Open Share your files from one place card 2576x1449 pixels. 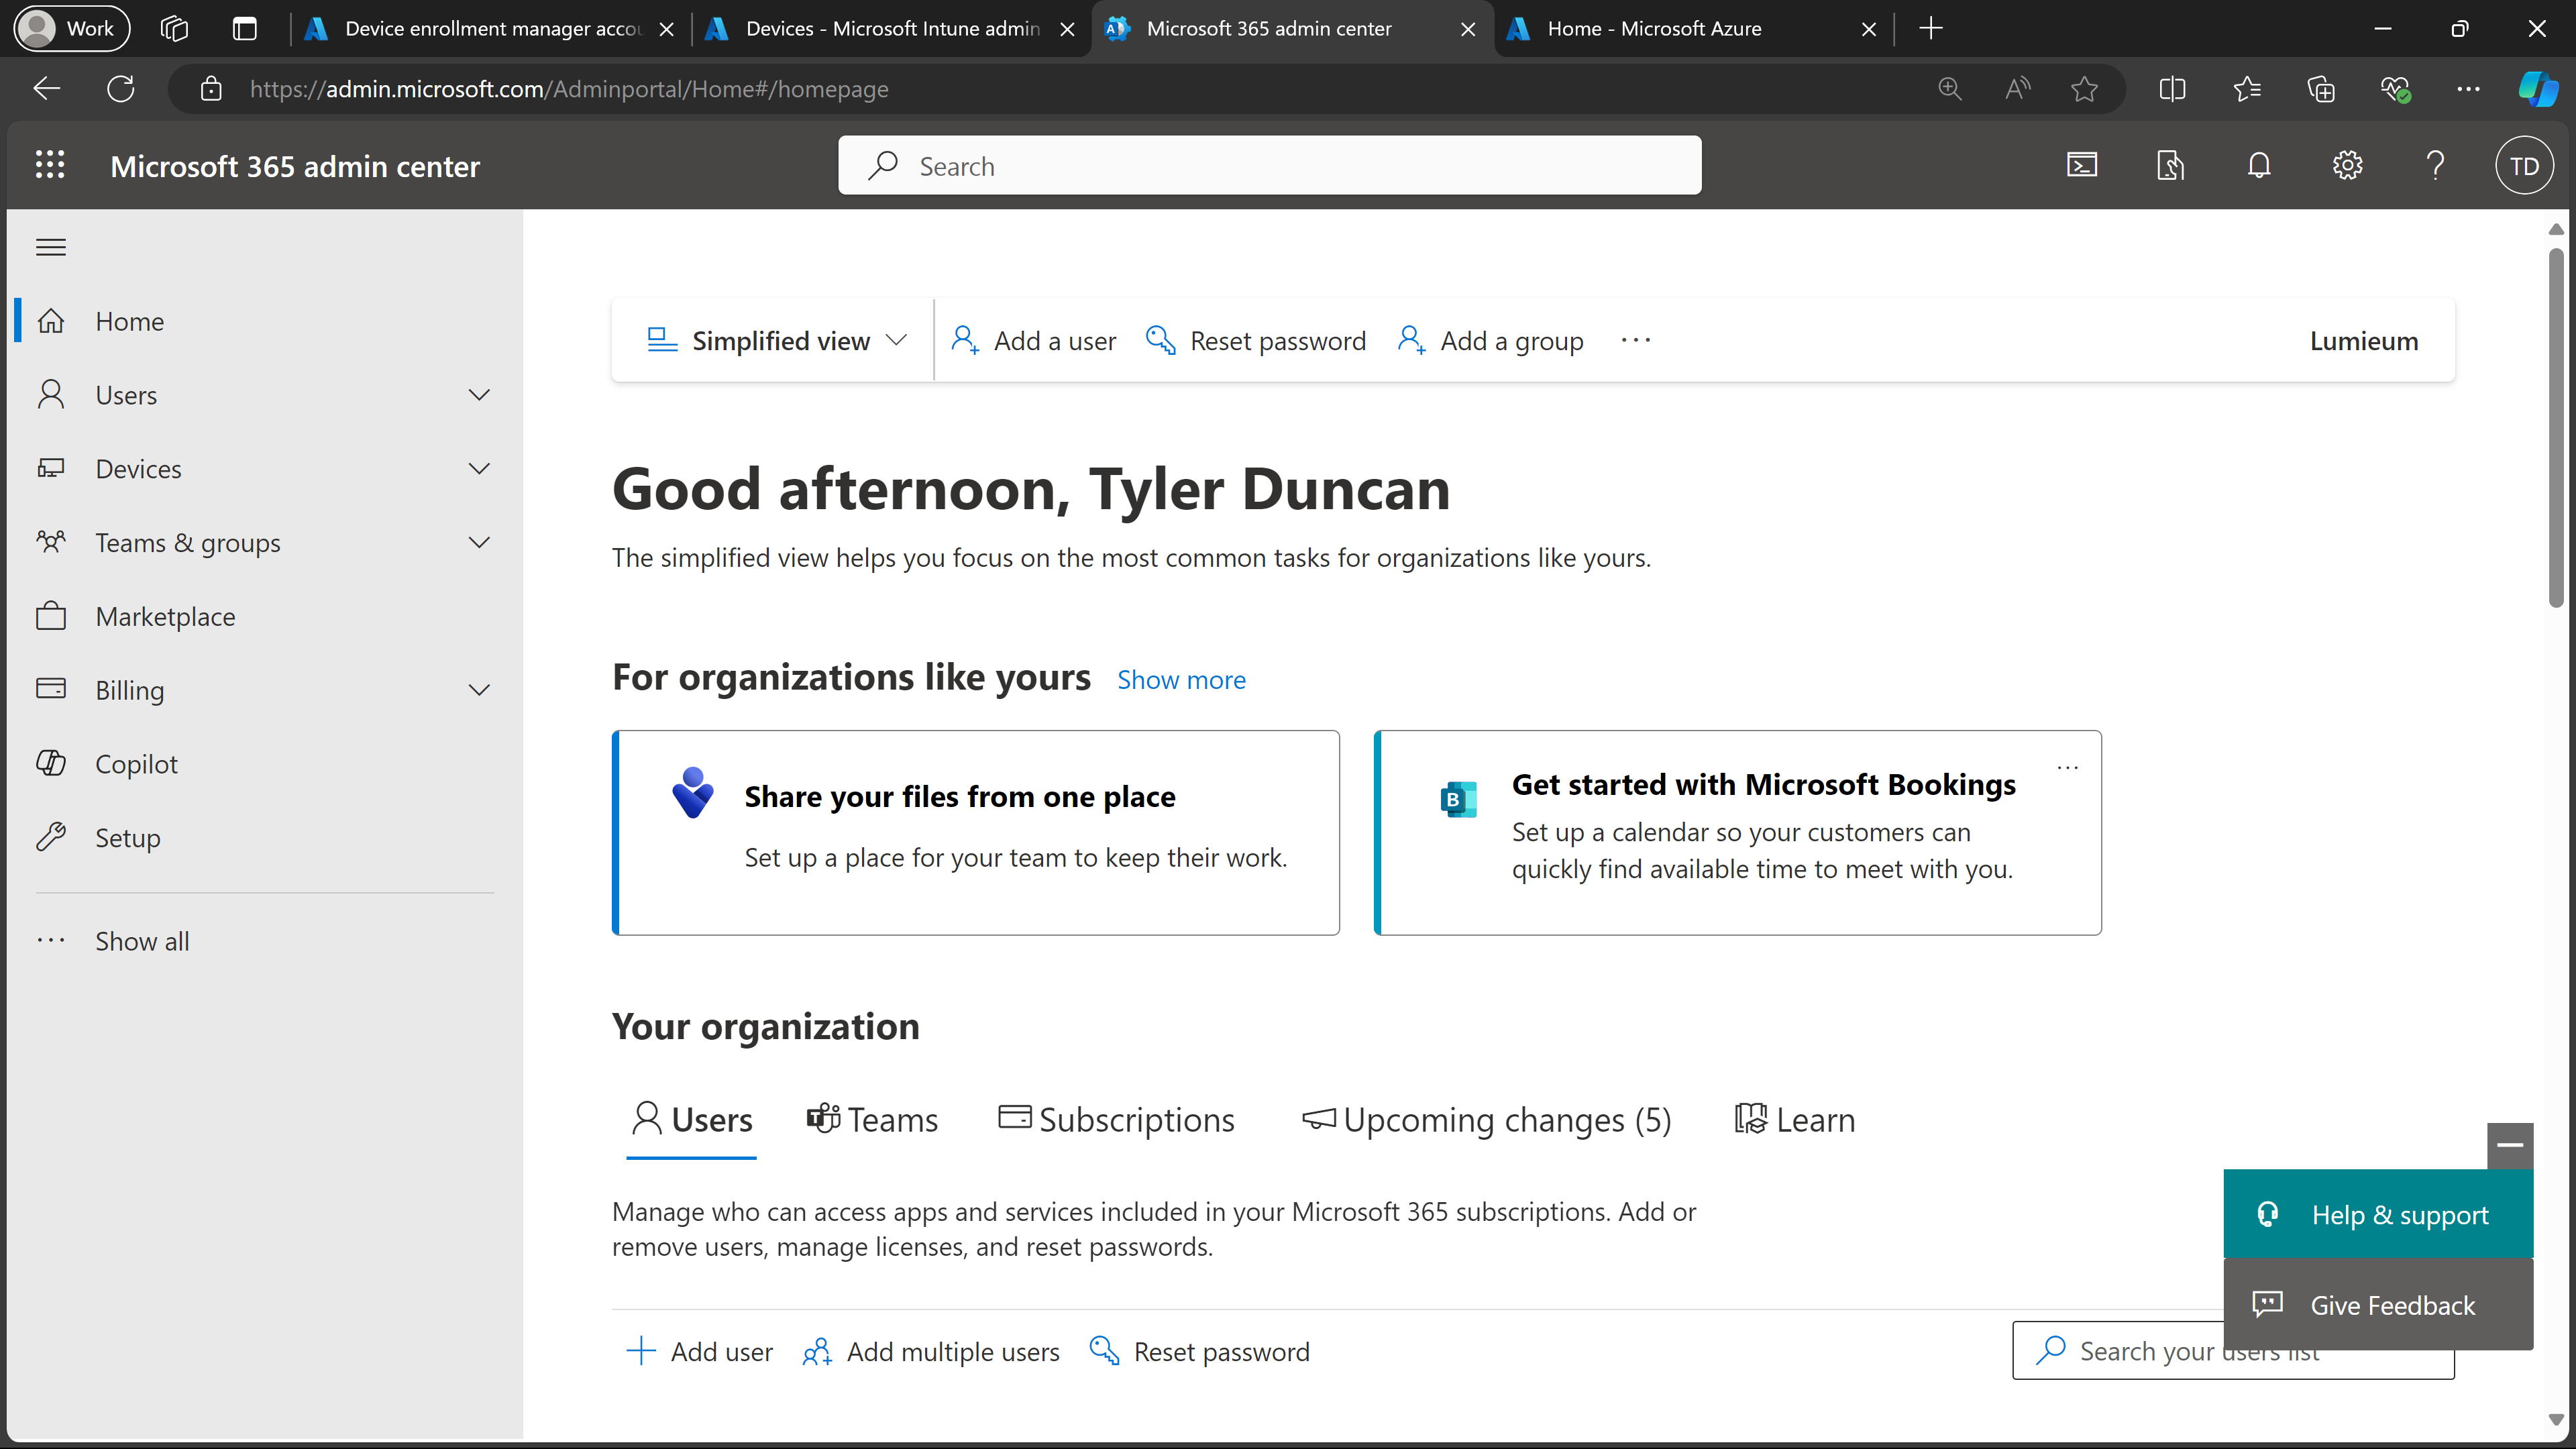click(x=976, y=833)
